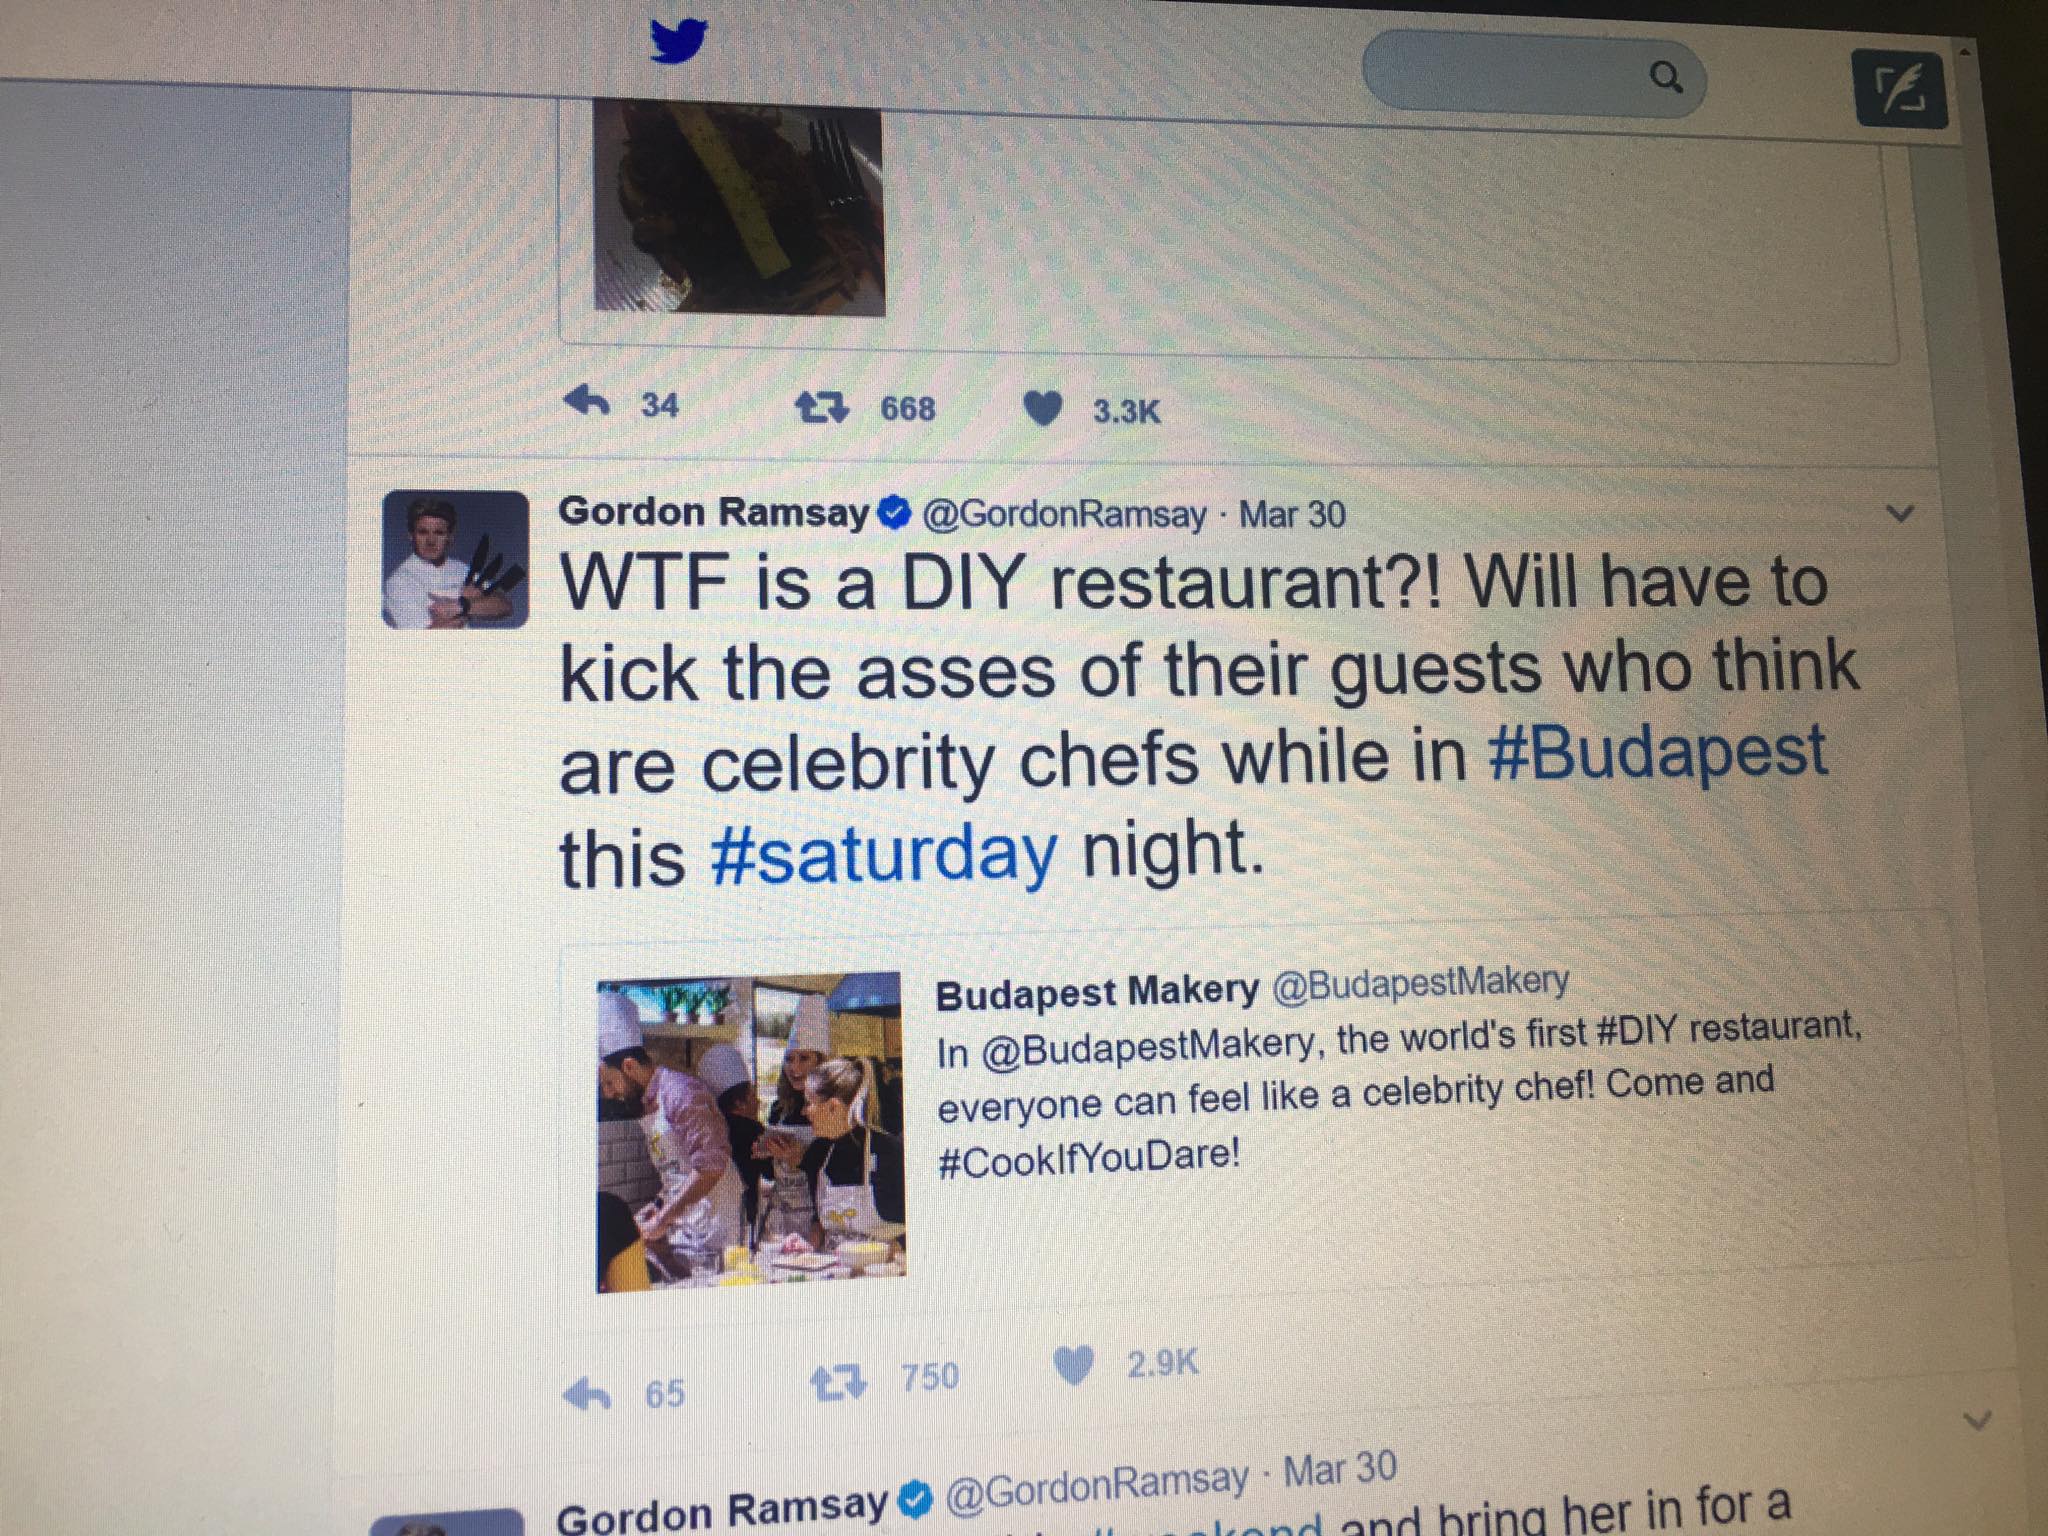
Task: Click the @GordonRamsay handle of the DIY tweet
Action: tap(1064, 514)
